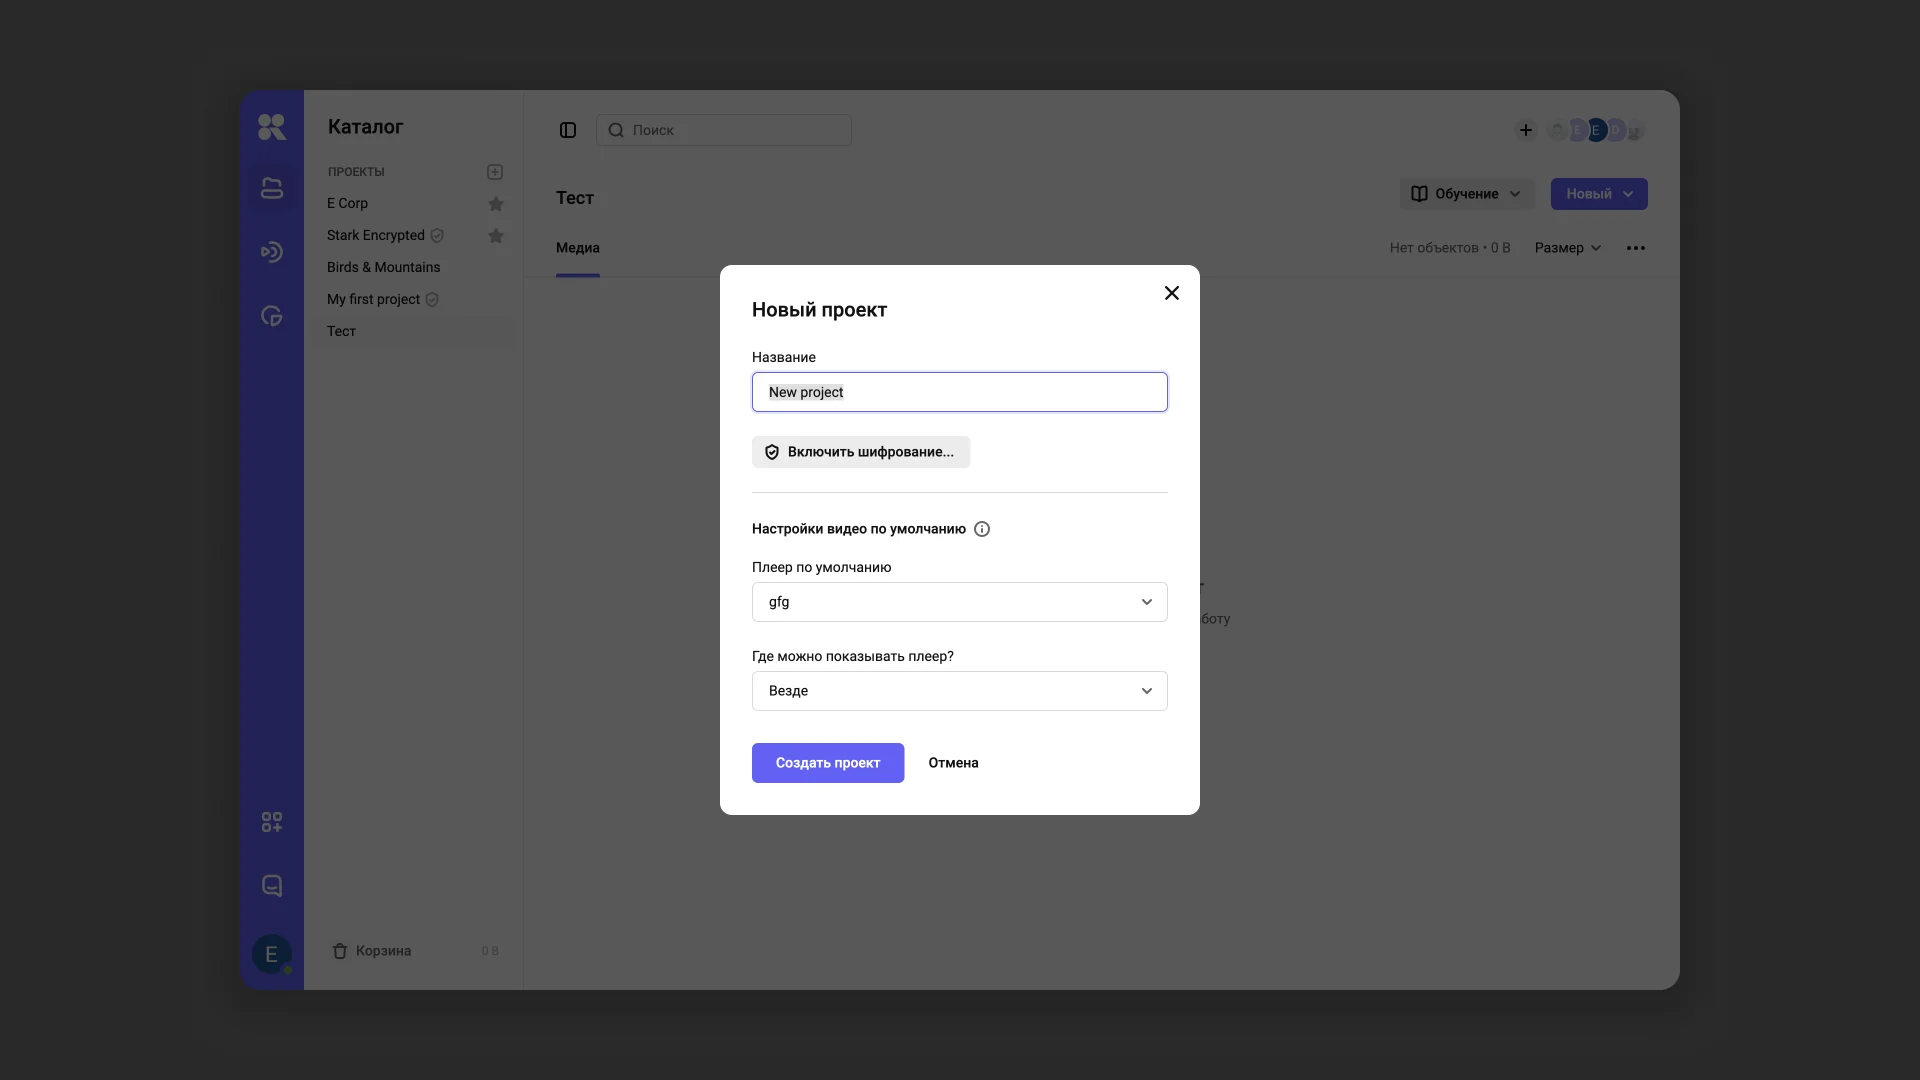
Task: Open the recording icon below broadcast in sidebar
Action: click(272, 315)
